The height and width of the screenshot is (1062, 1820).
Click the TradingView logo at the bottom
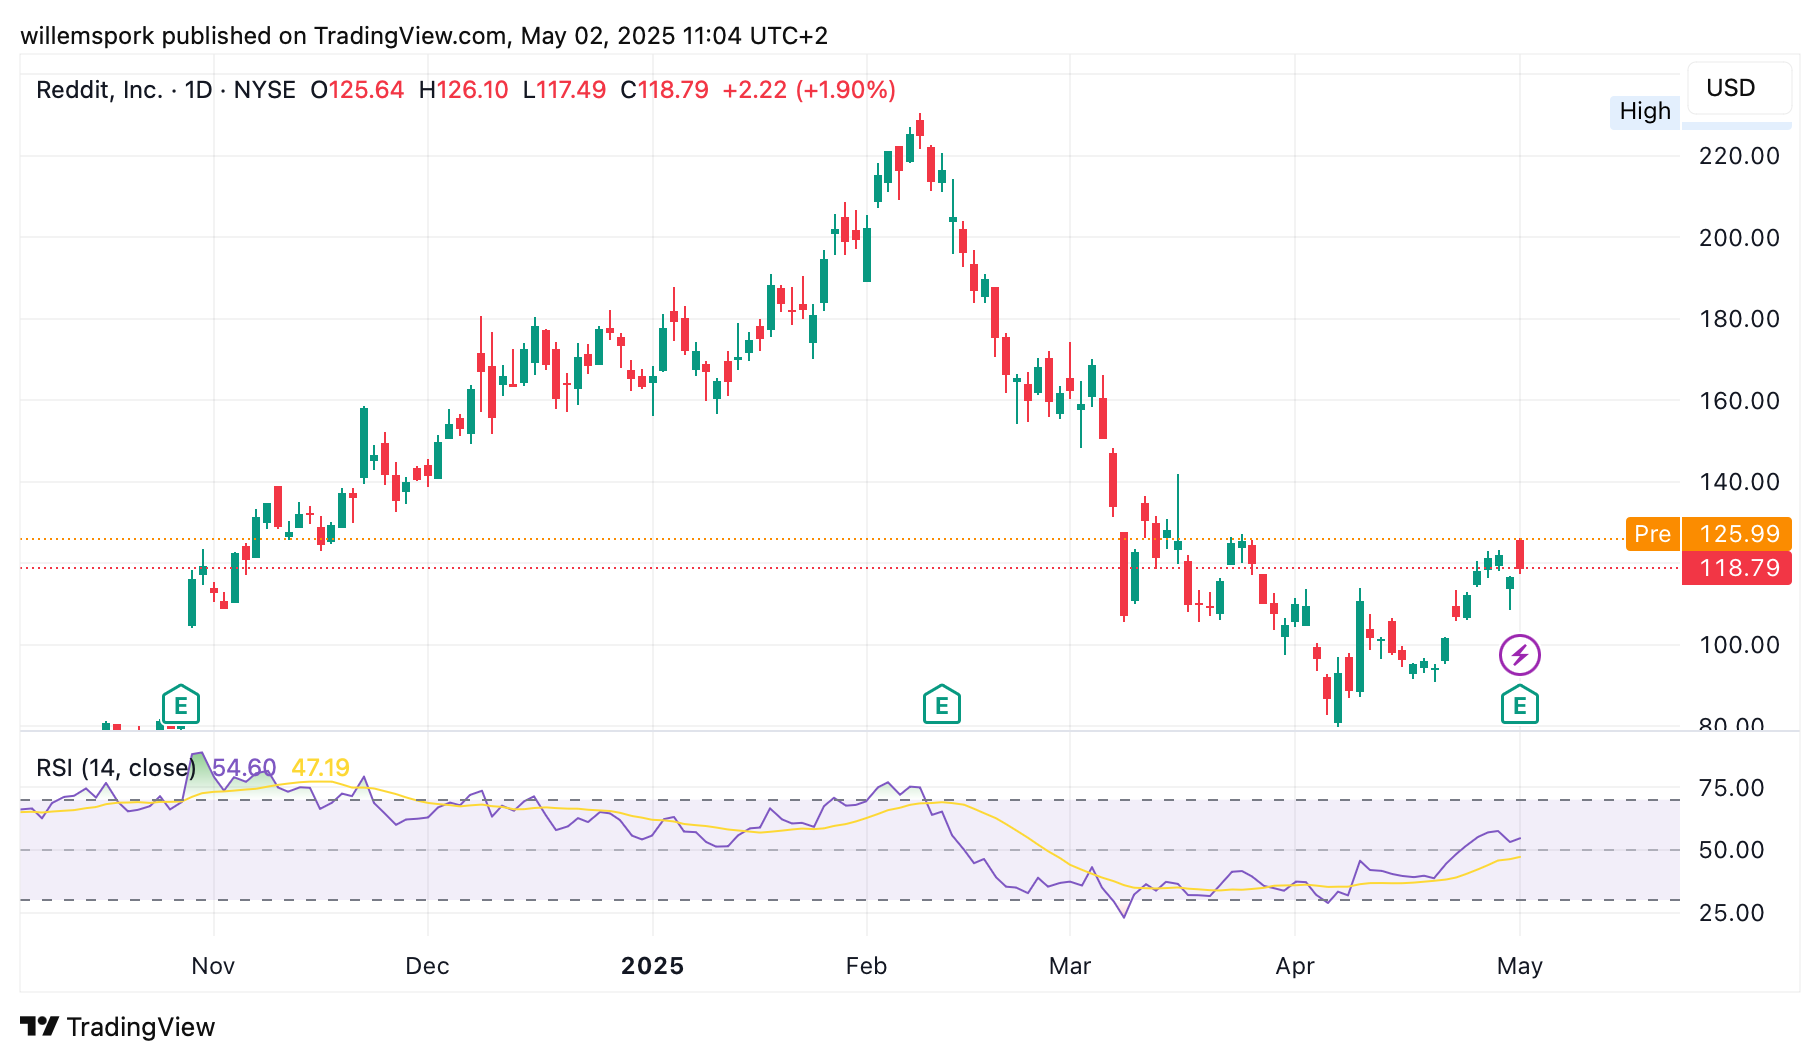click(118, 1027)
